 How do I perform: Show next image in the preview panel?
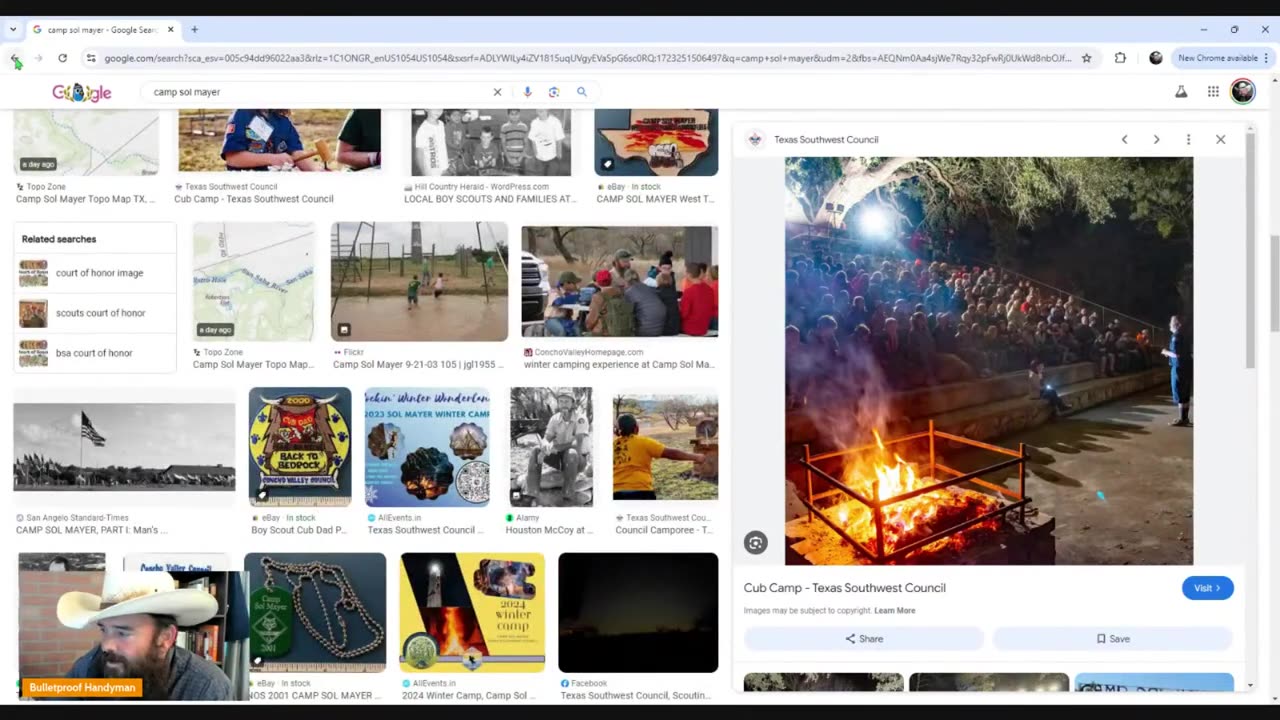(x=1156, y=140)
